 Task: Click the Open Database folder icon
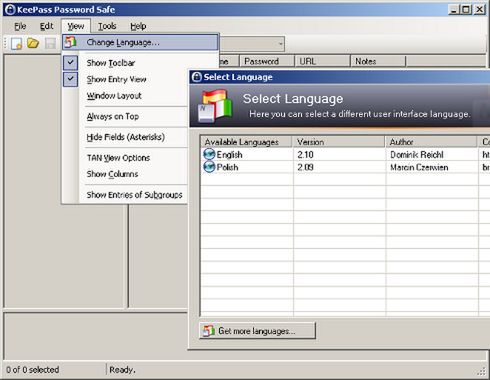(33, 43)
